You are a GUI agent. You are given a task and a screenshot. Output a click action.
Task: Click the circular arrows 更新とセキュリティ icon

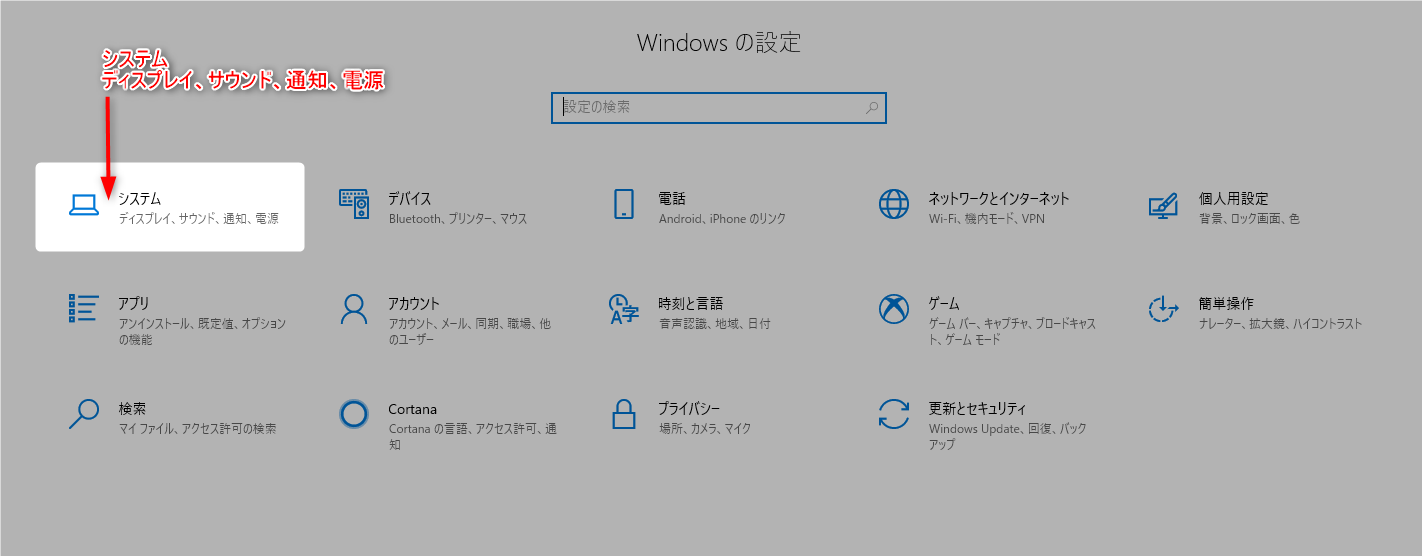click(894, 414)
